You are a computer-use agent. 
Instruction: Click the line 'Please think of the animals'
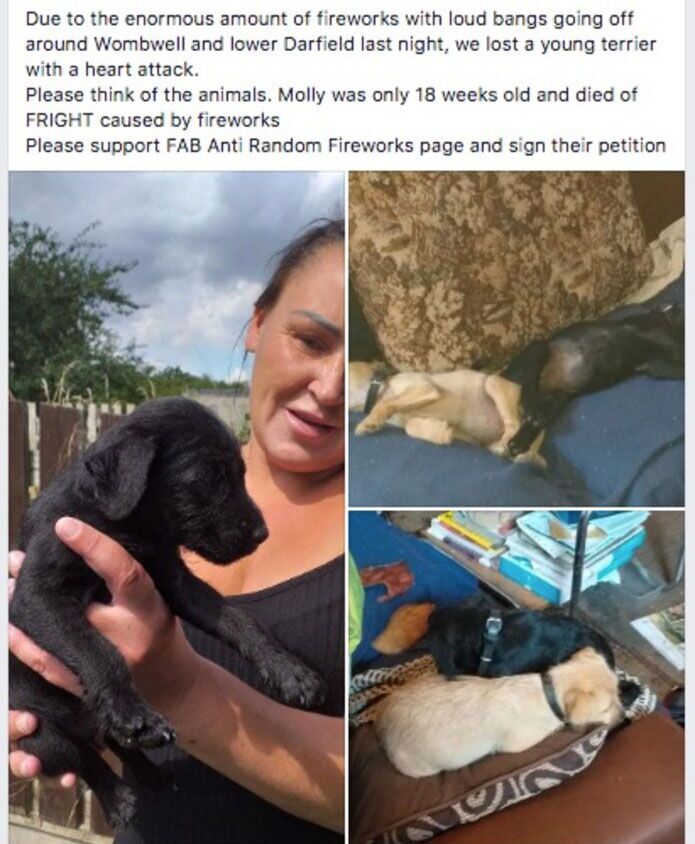pyautogui.click(x=149, y=95)
